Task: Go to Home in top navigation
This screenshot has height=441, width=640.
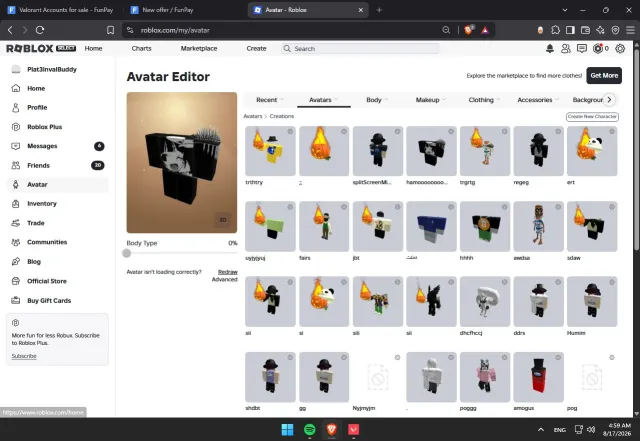Action: click(93, 48)
